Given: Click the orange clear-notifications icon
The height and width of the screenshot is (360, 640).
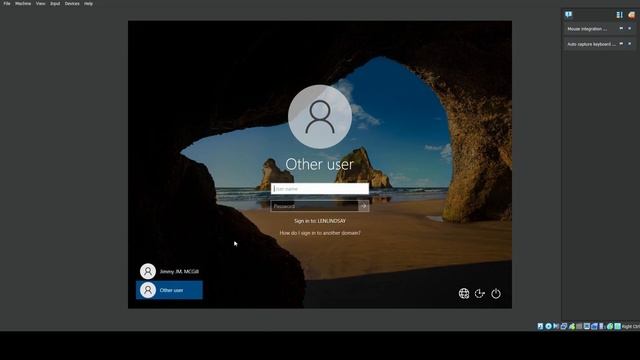Looking at the screenshot, I should pyautogui.click(x=631, y=15).
